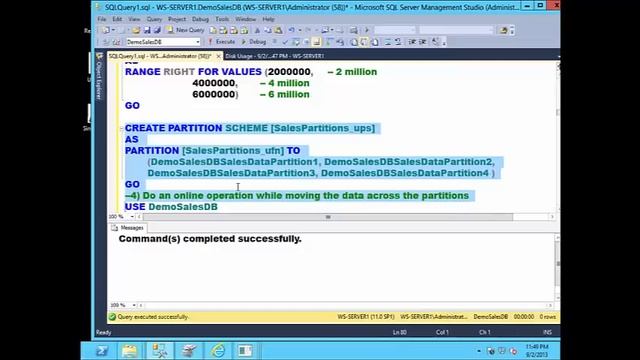Open Internet Explorer from taskbar

[218, 351]
